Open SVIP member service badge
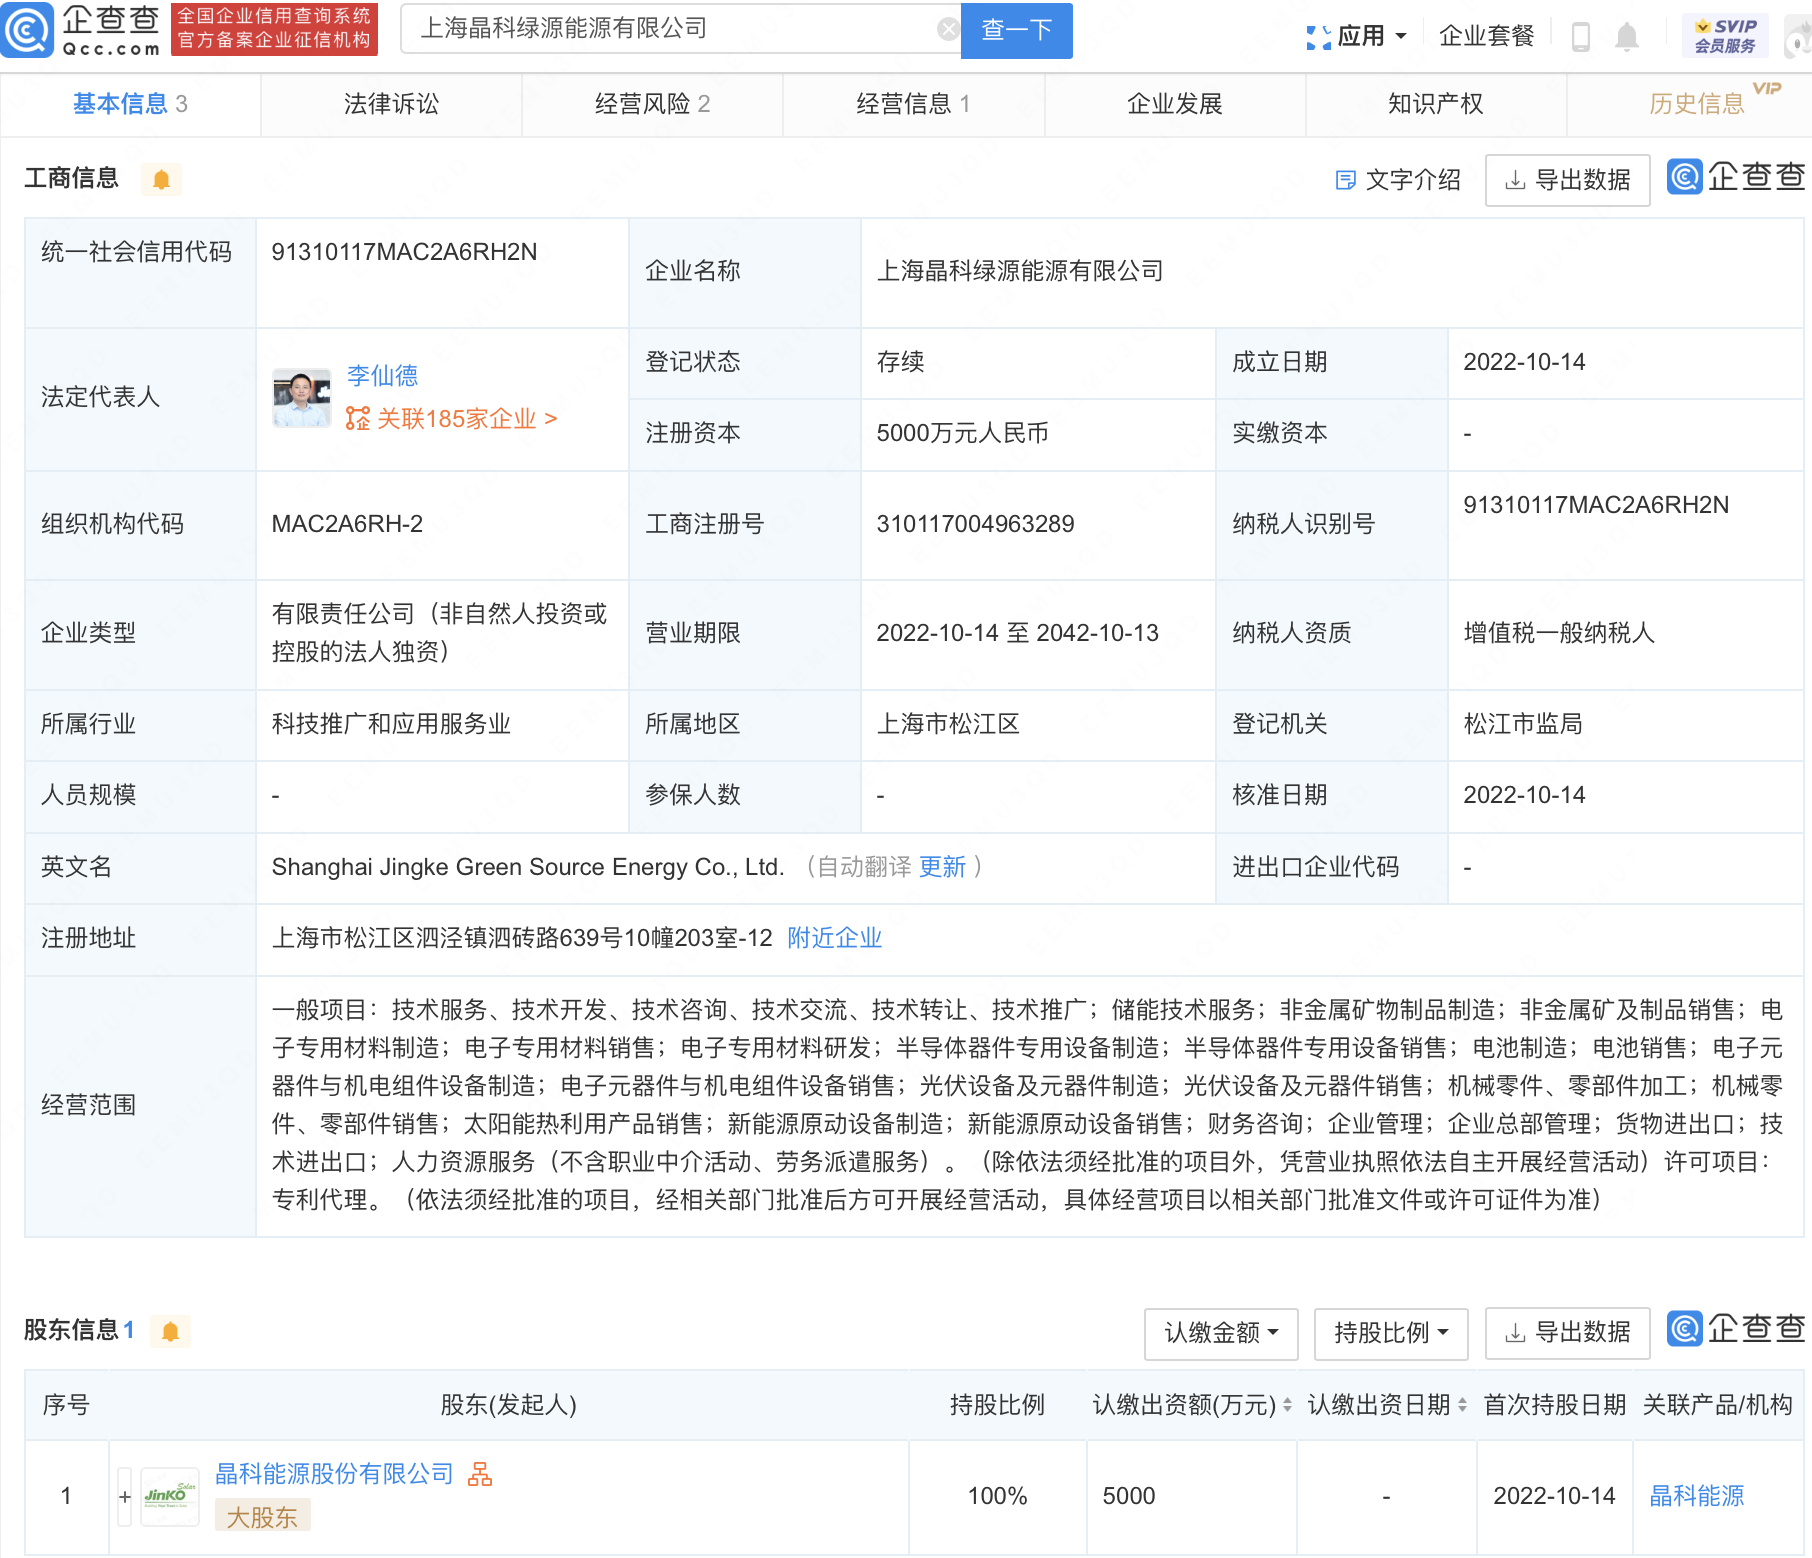 1725,36
